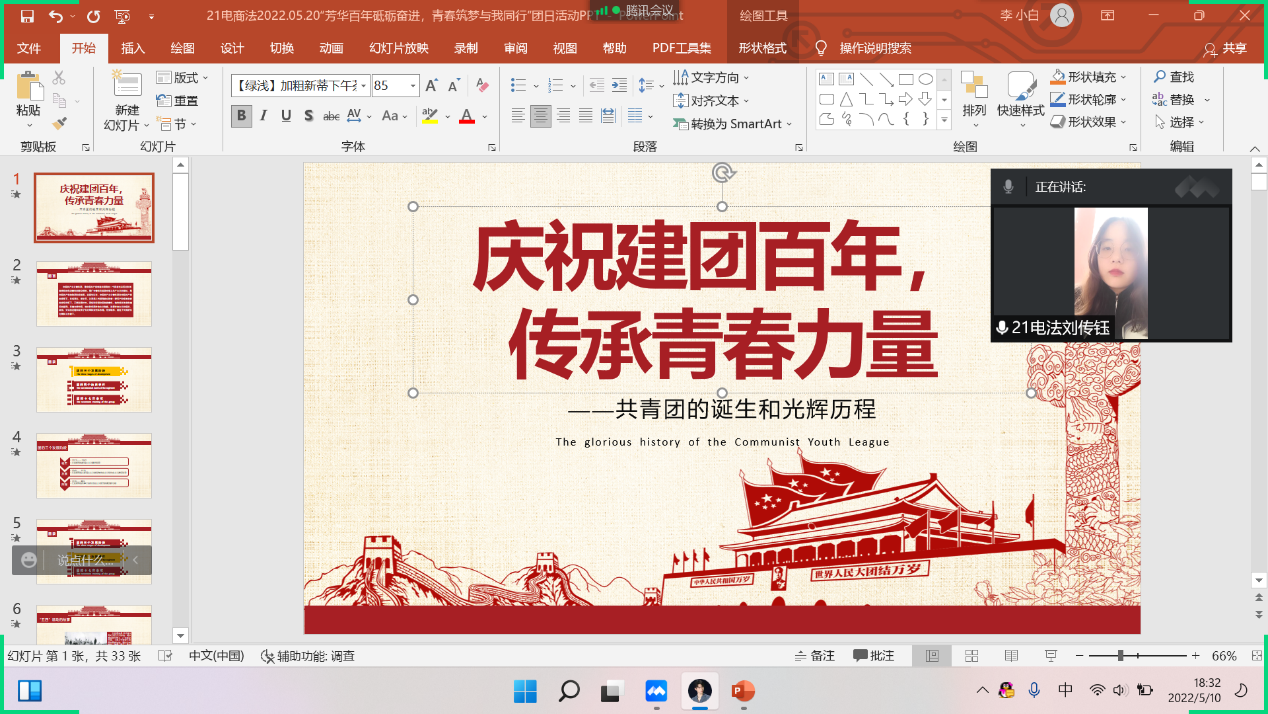Click the Cut scissors icon
The width and height of the screenshot is (1268, 714).
tap(59, 78)
